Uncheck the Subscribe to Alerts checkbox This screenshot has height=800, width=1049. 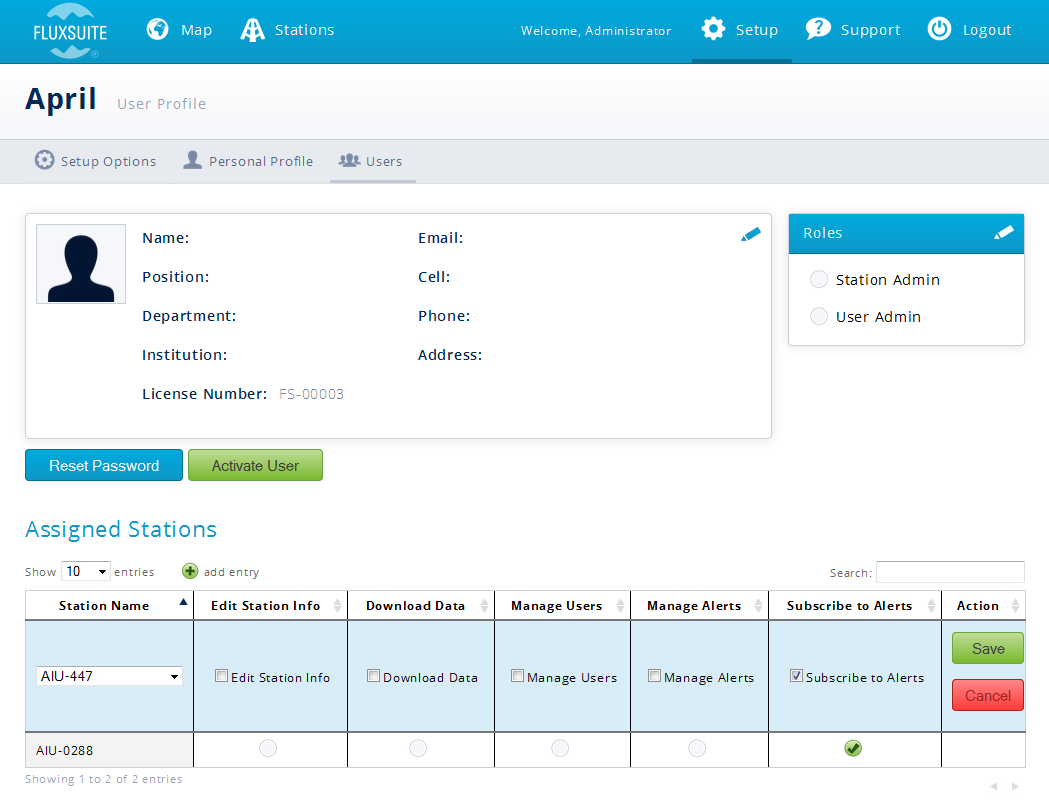(796, 676)
